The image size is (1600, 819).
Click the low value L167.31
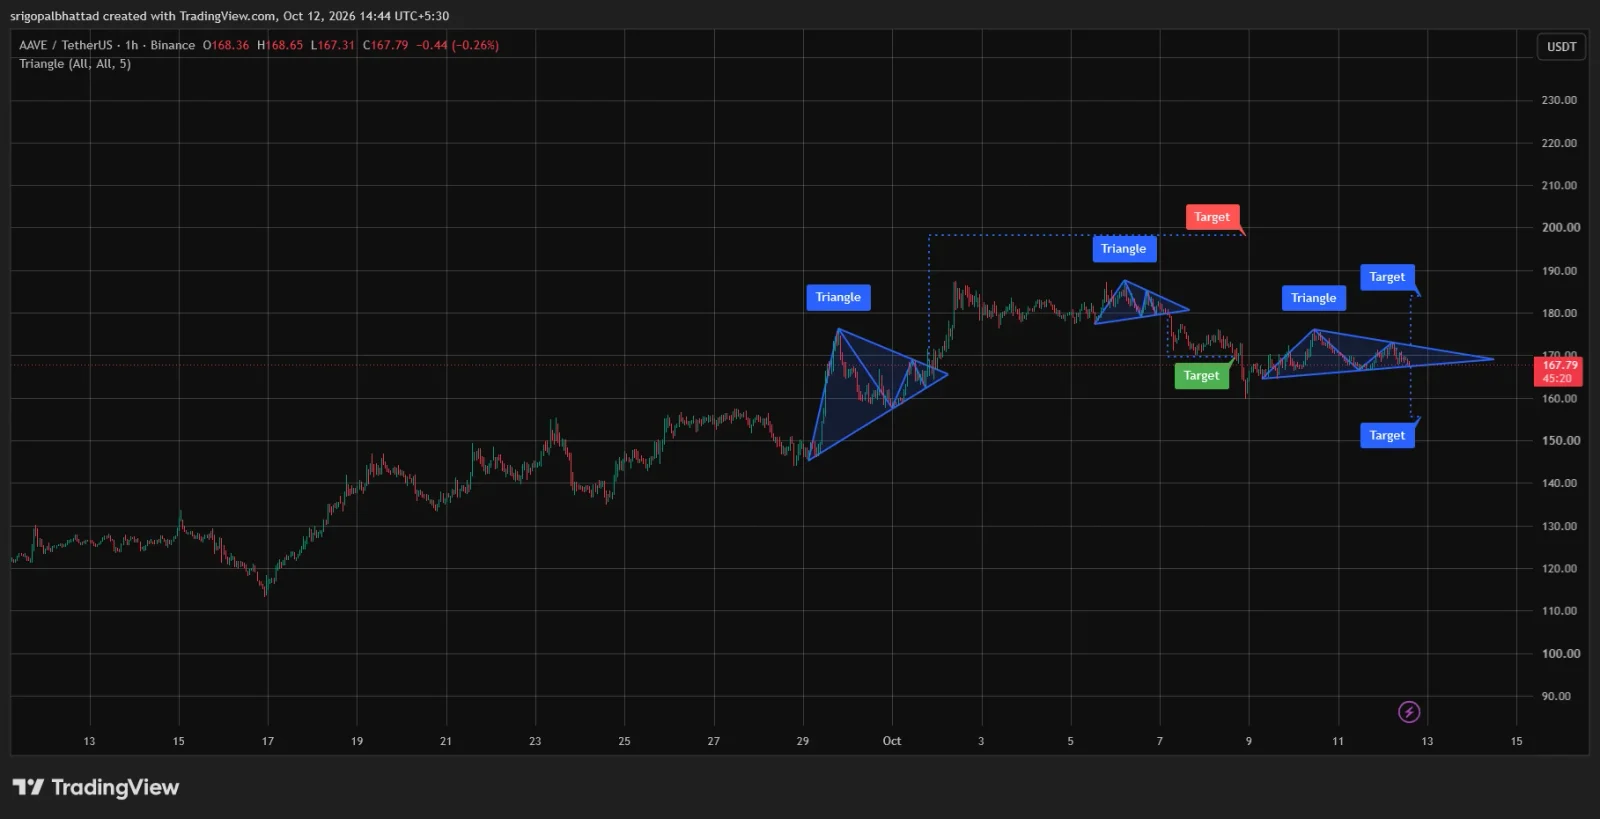[x=333, y=45]
